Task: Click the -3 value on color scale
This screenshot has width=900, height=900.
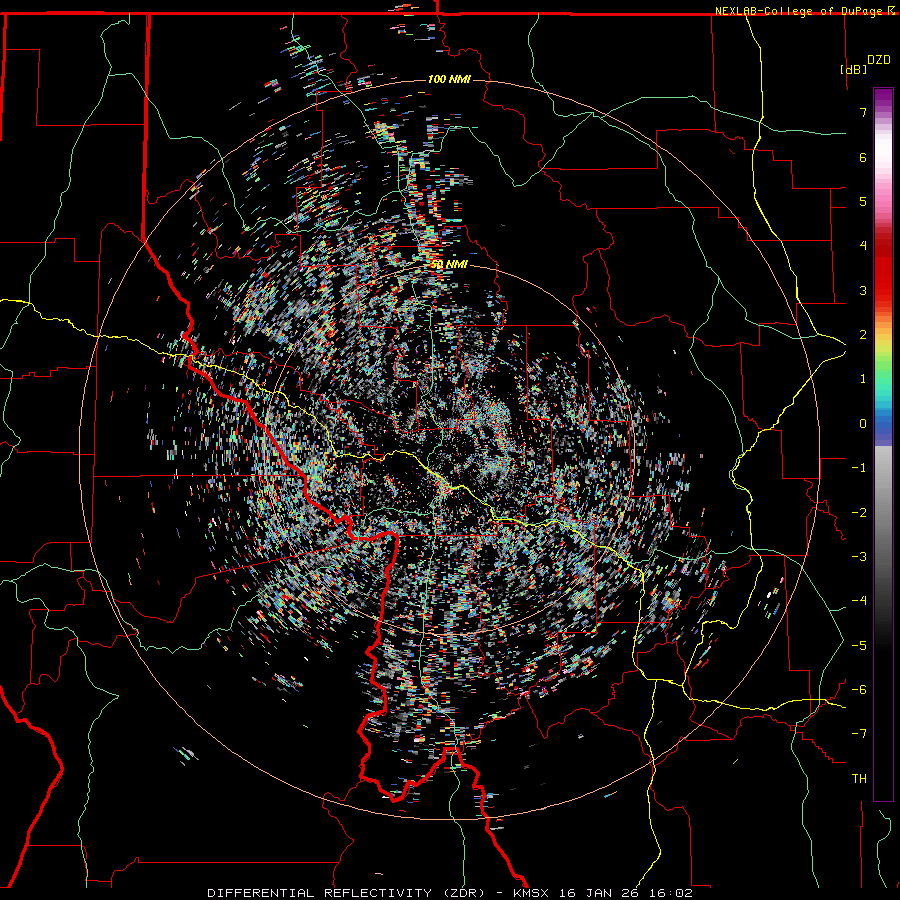Action: coord(859,557)
